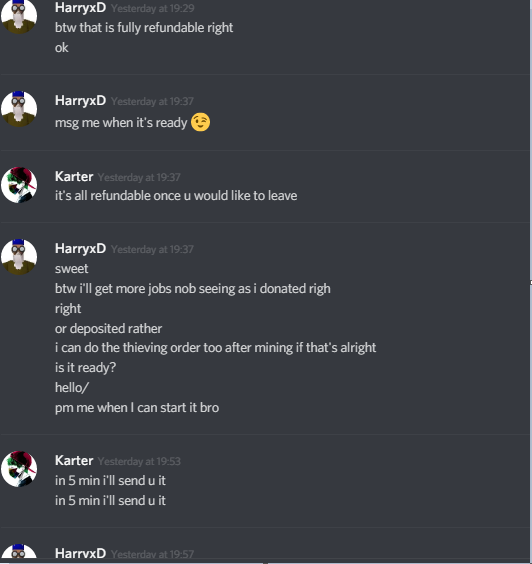Viewport: 532px width, 564px height.
Task: Select the message 'btw that is fully refundable right'
Action: click(x=144, y=28)
